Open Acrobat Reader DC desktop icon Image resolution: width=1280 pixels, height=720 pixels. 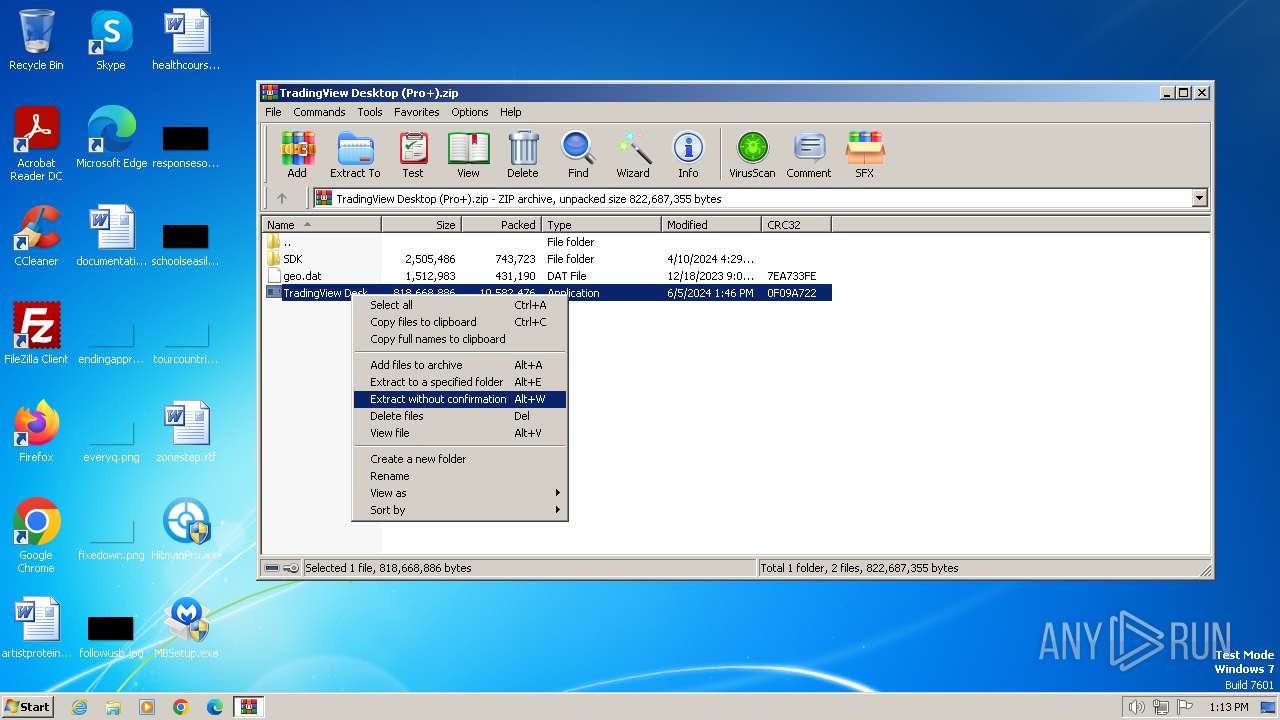tap(36, 145)
